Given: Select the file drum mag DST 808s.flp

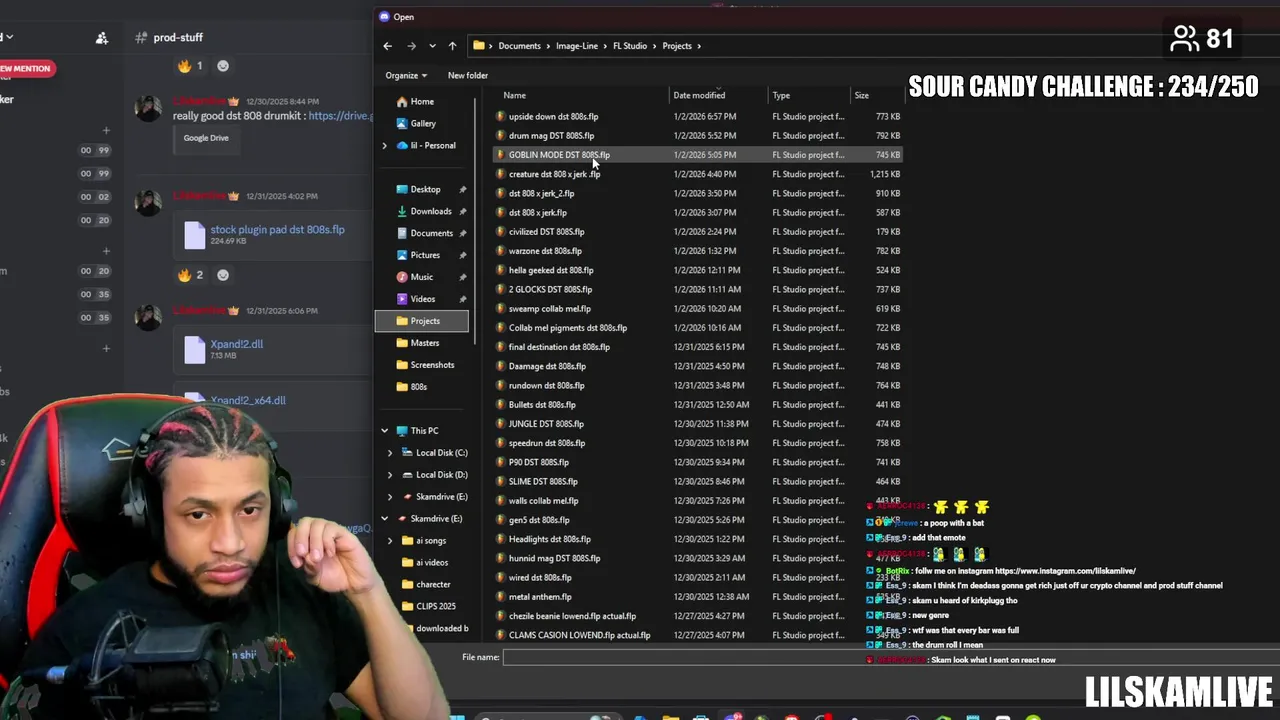Looking at the screenshot, I should [x=551, y=136].
